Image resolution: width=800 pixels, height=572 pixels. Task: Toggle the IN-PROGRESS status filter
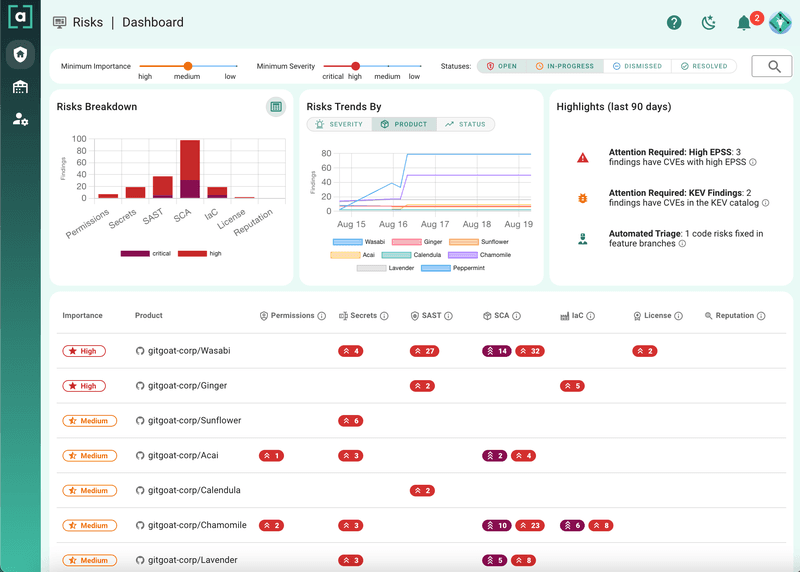point(565,66)
